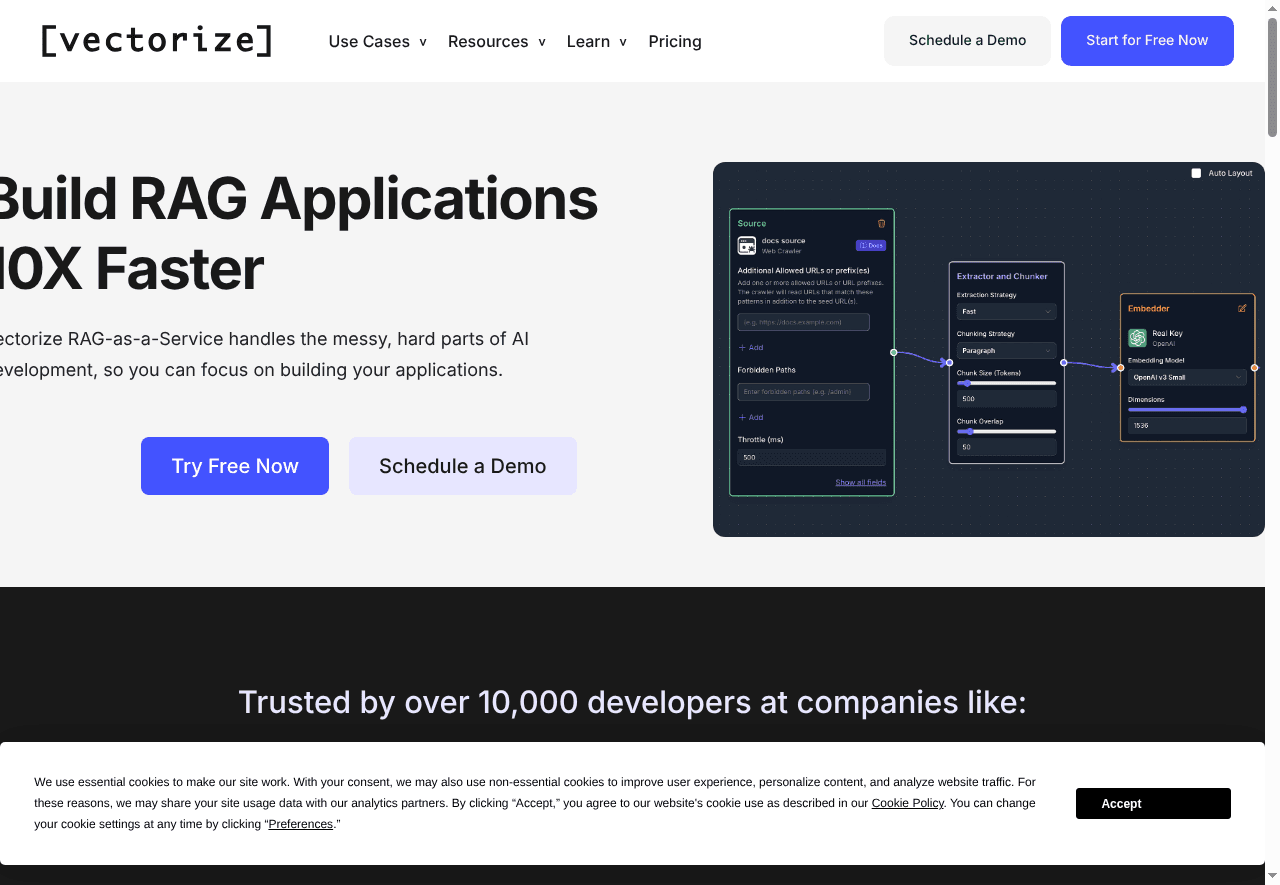The image size is (1280, 885).
Task: Click the Forbidden Paths input field
Action: pyautogui.click(x=803, y=392)
